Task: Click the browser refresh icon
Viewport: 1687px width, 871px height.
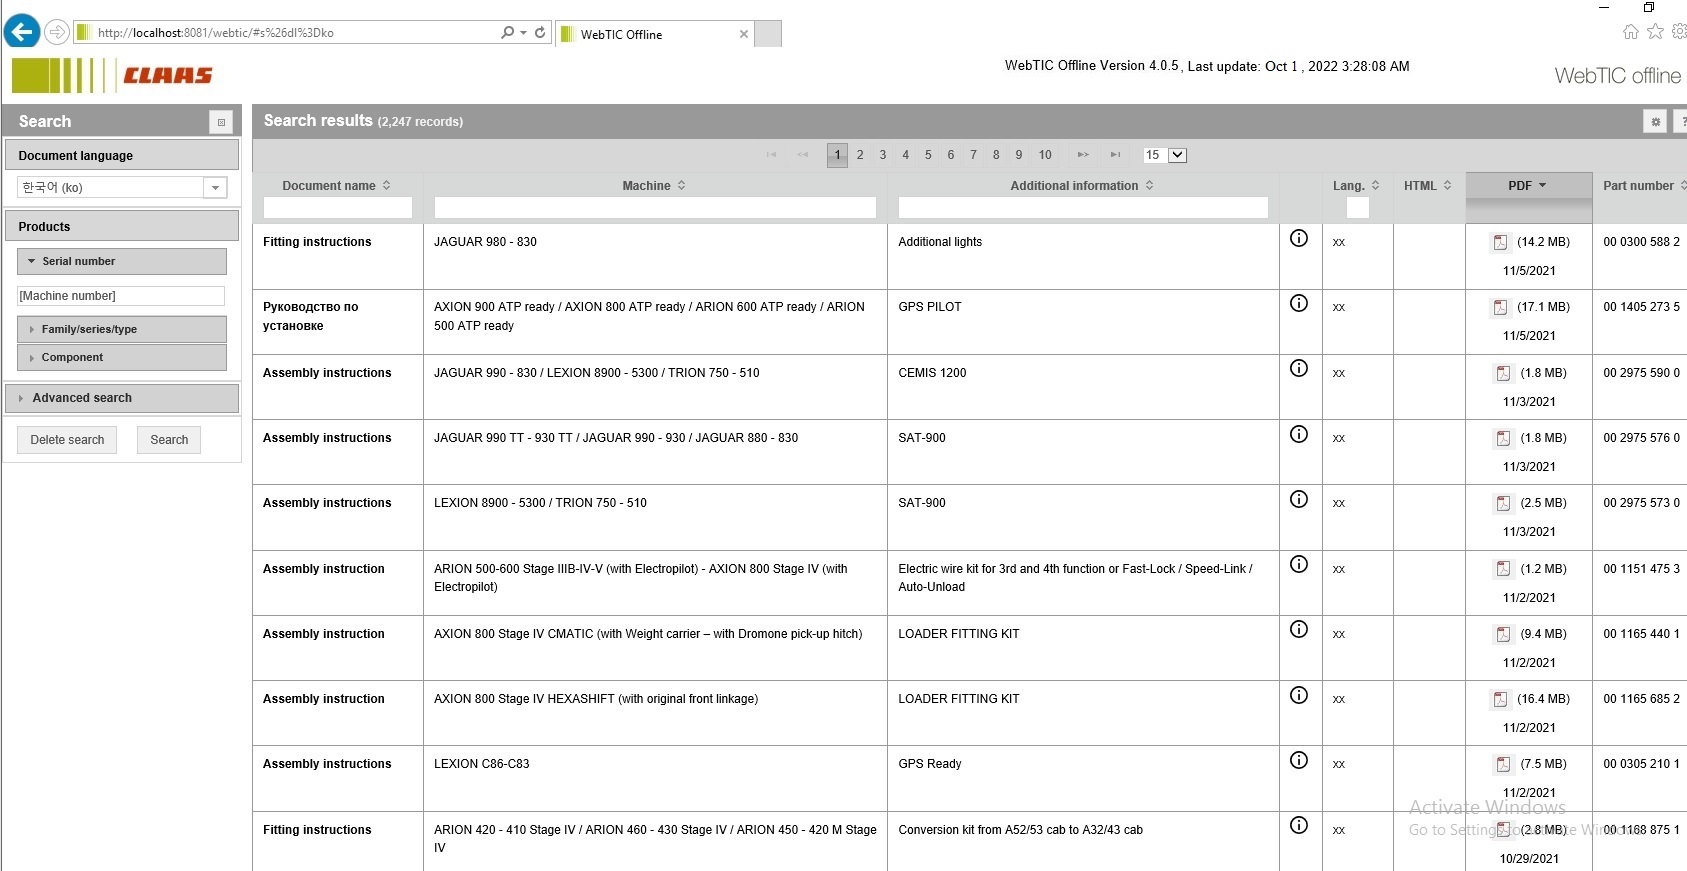Action: point(540,33)
